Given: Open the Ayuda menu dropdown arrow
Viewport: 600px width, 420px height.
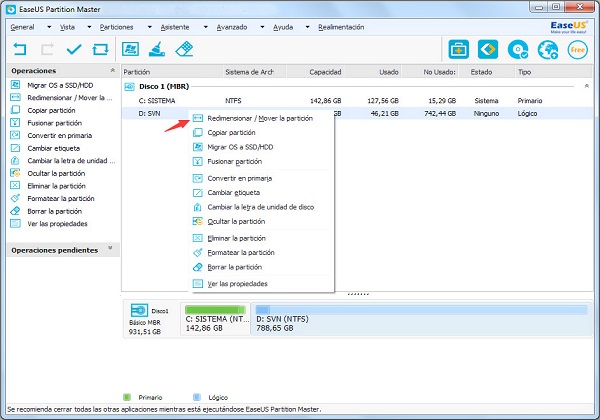Looking at the screenshot, I should (x=307, y=27).
